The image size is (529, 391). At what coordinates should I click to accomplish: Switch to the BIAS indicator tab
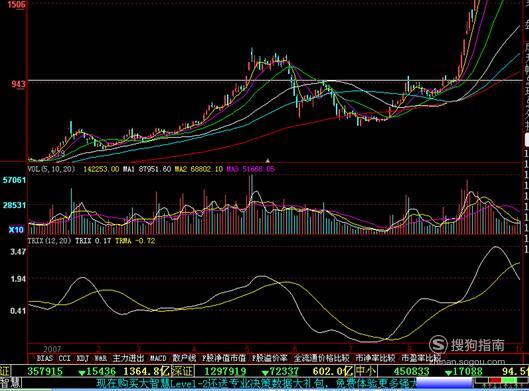coord(44,358)
